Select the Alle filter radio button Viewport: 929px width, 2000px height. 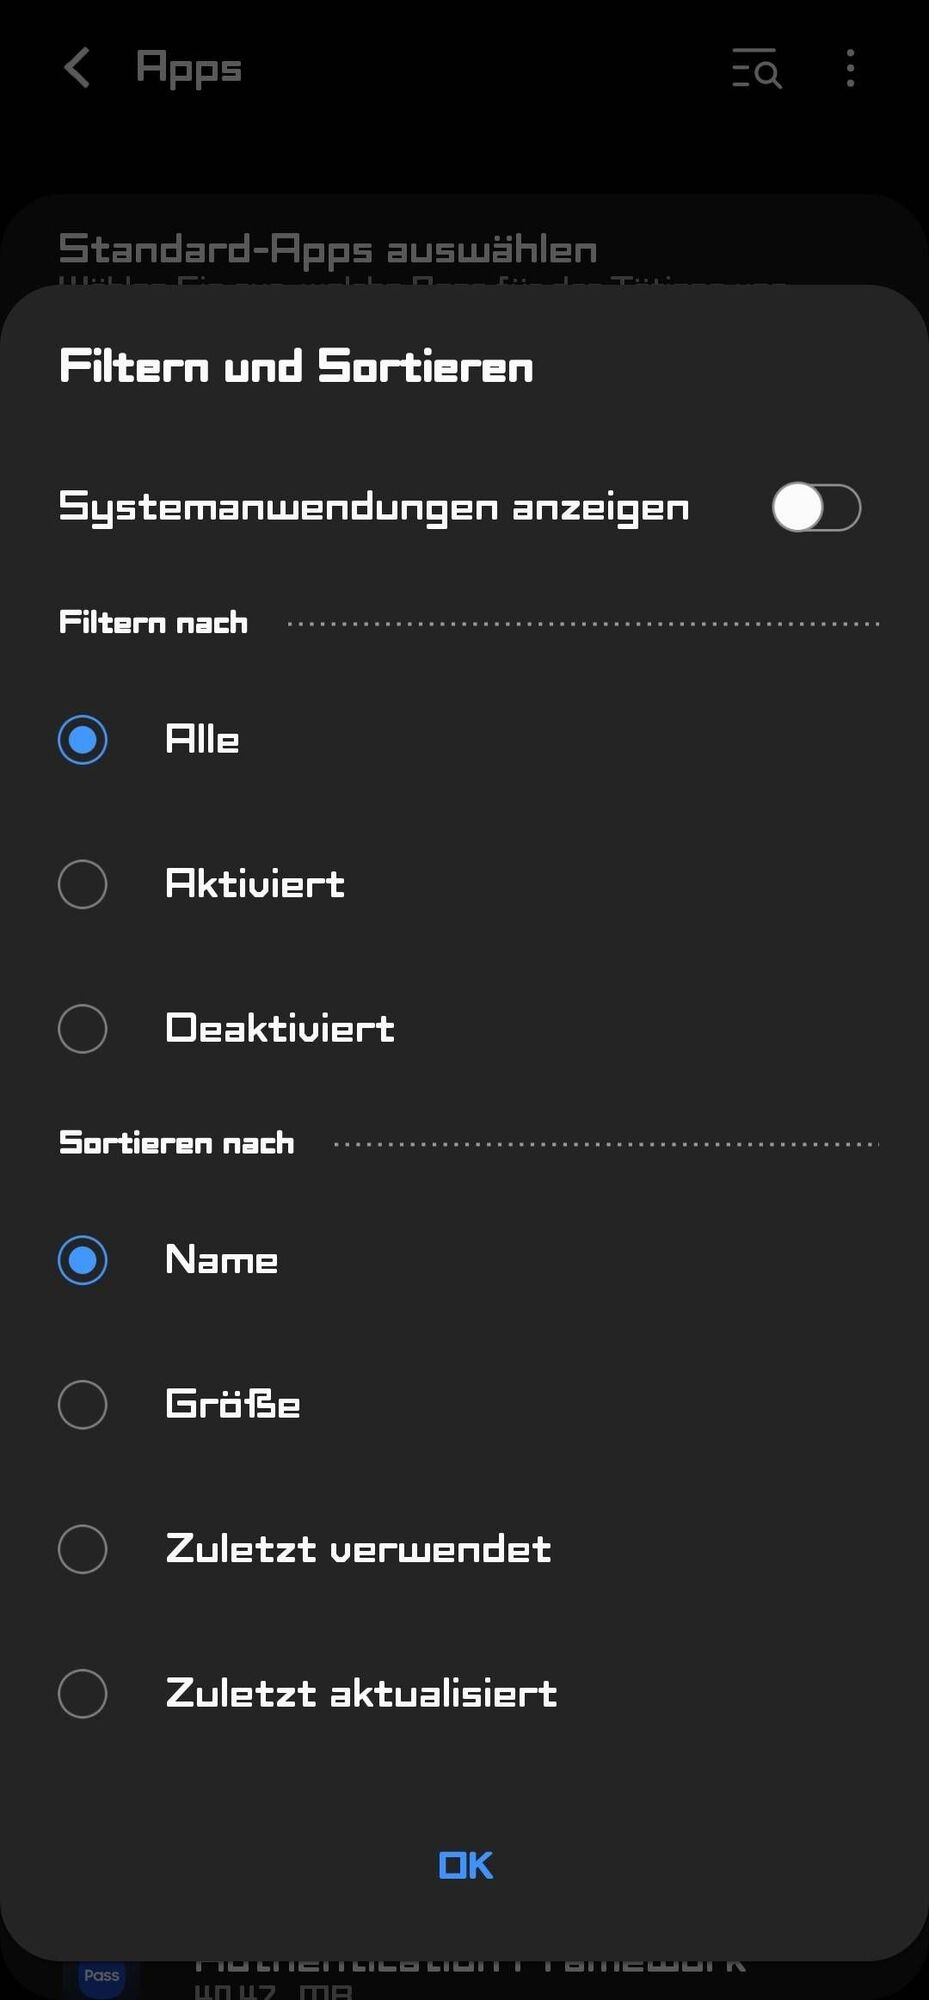83,740
